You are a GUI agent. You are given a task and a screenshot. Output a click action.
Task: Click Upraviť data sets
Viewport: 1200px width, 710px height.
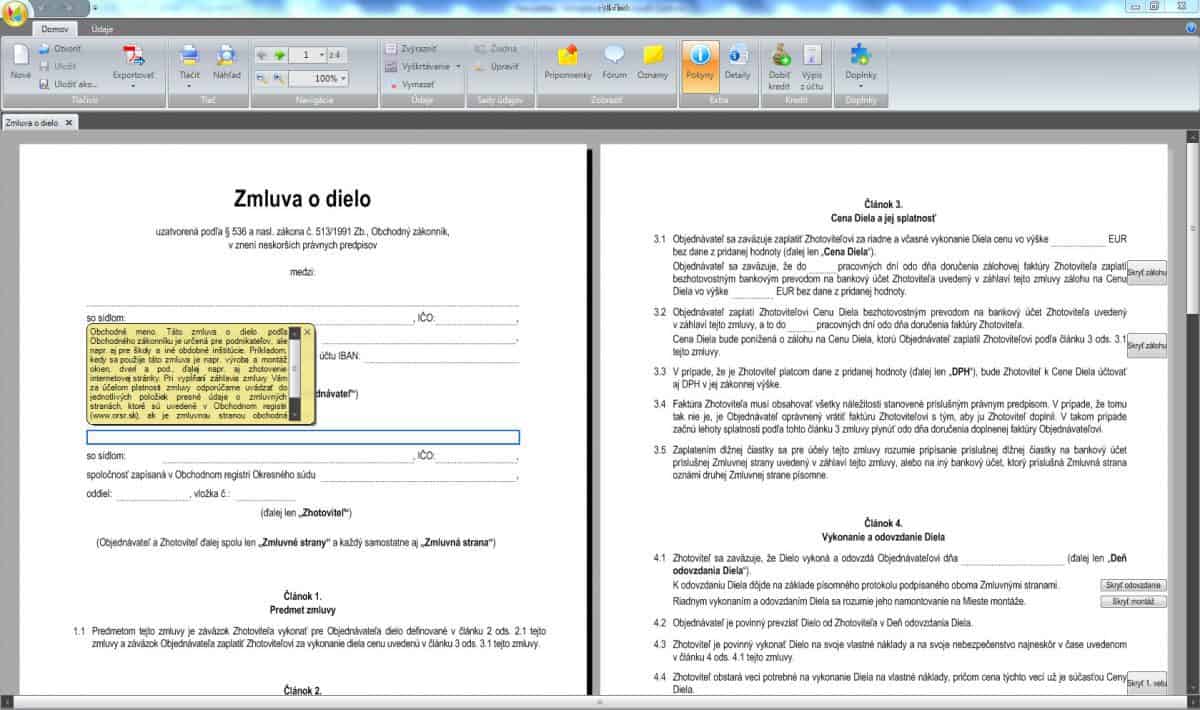[497, 66]
